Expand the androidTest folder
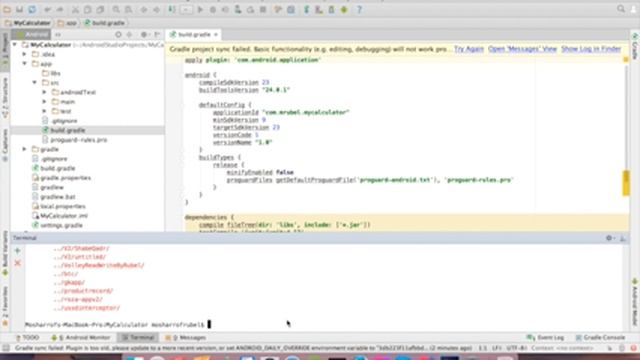This screenshot has width=640, height=360. [x=44, y=92]
